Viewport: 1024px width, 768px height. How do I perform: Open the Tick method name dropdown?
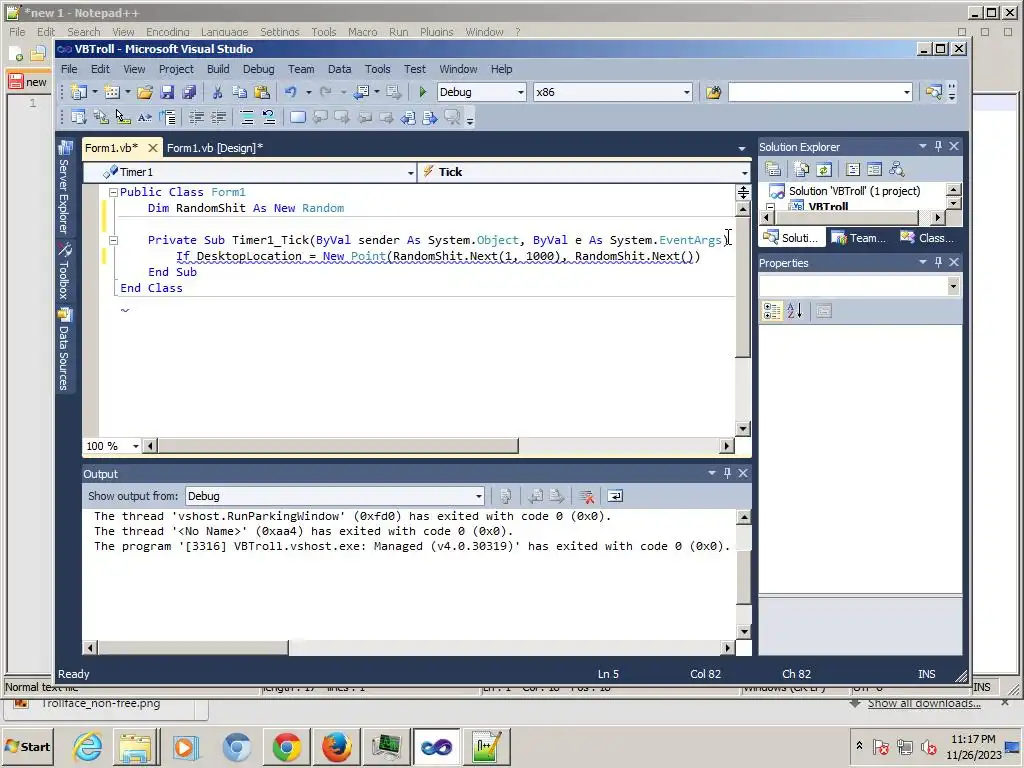744,172
